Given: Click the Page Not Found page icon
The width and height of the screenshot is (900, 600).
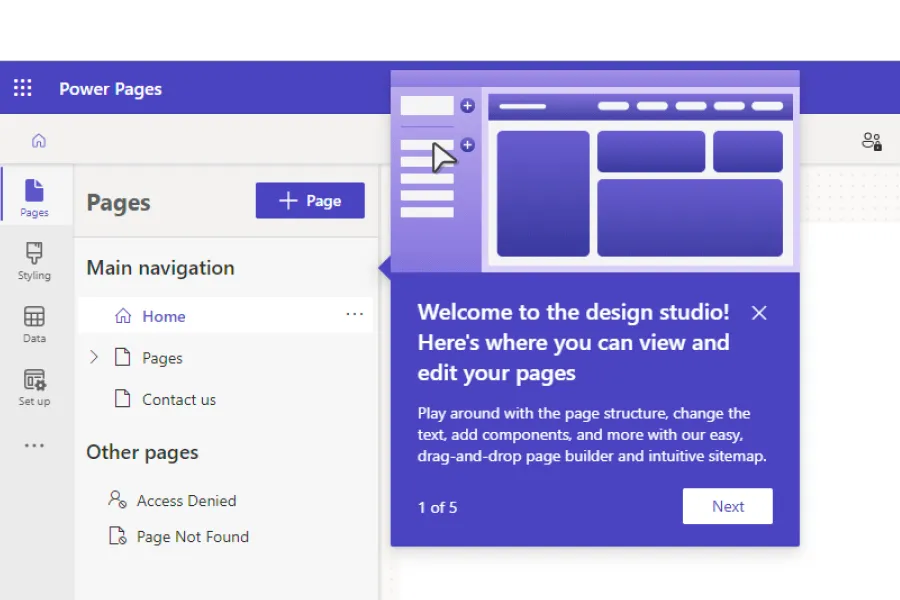Looking at the screenshot, I should [x=117, y=536].
